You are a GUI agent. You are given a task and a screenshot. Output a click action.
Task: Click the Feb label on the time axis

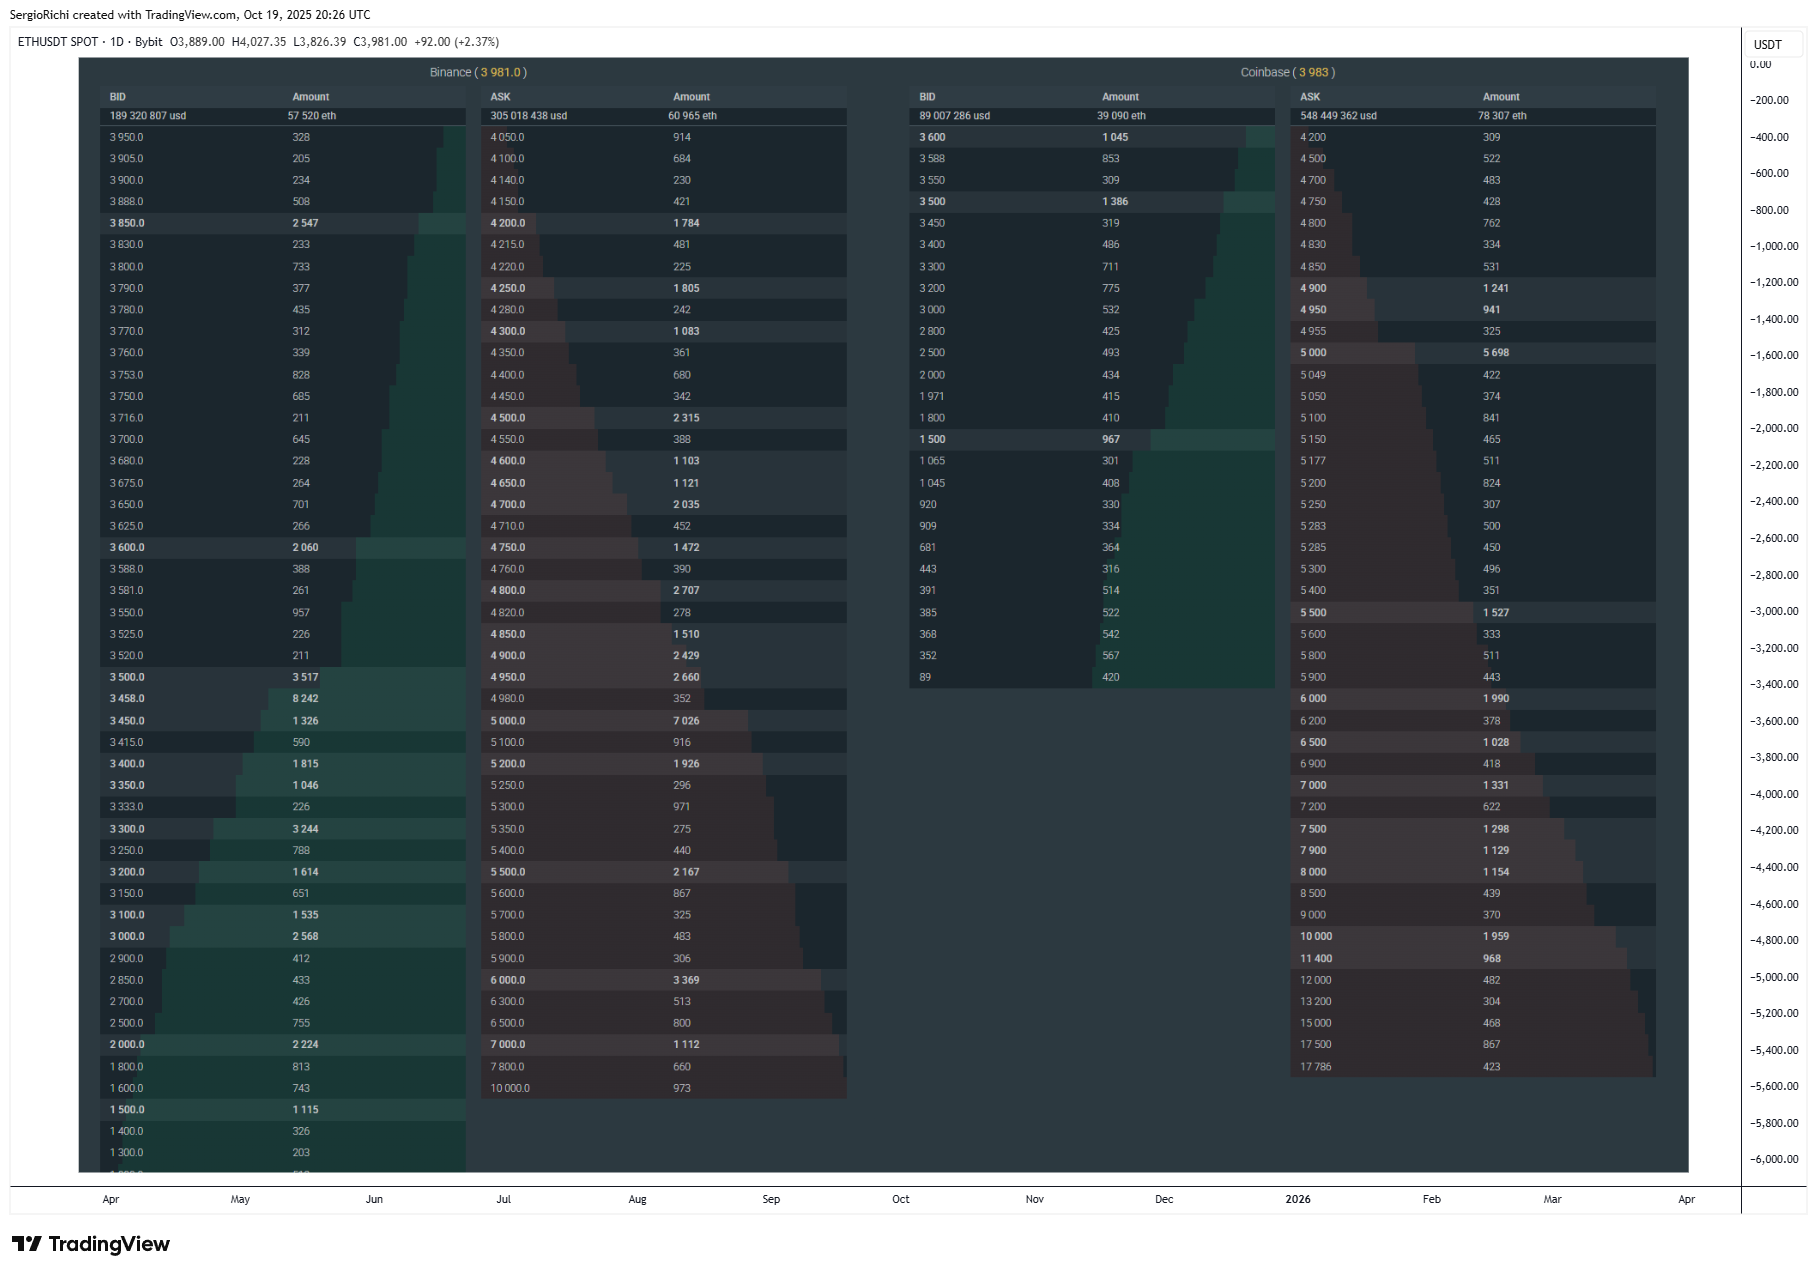point(1432,1199)
